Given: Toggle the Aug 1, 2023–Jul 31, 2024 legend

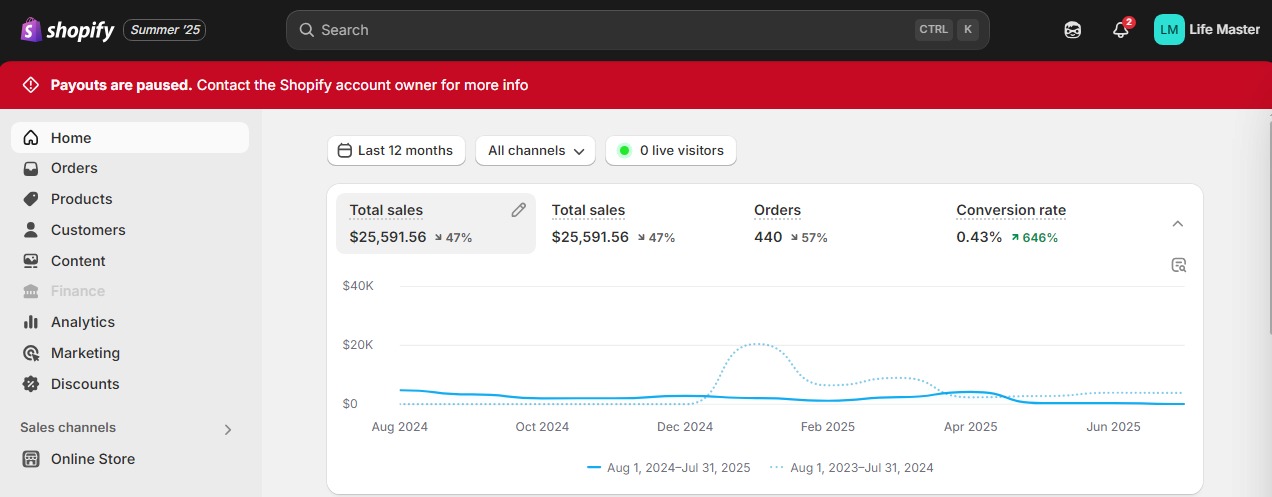Looking at the screenshot, I should pos(851,467).
